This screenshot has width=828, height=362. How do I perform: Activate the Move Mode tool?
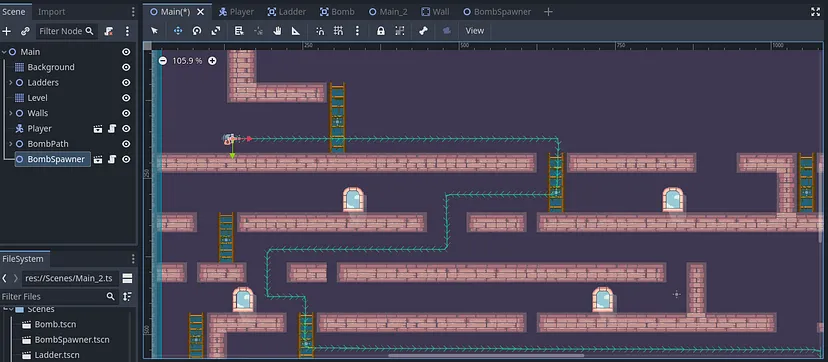178,31
